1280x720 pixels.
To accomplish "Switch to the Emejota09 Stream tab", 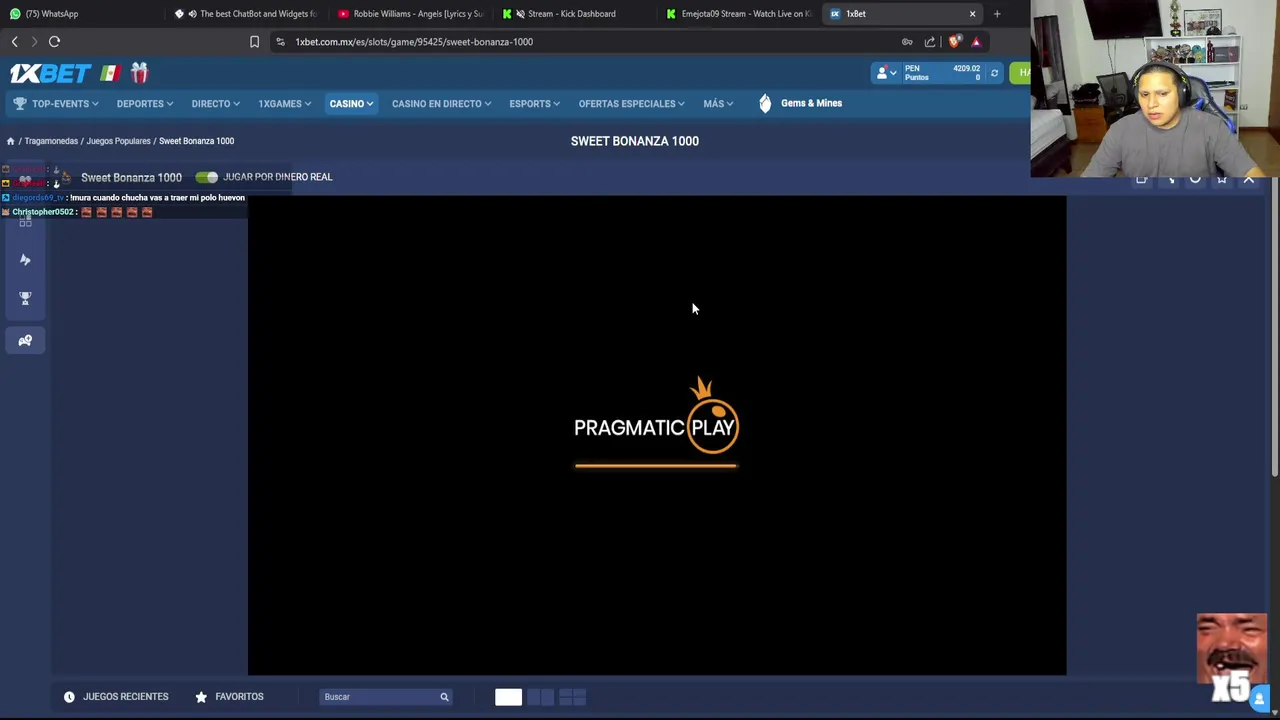I will pos(738,14).
